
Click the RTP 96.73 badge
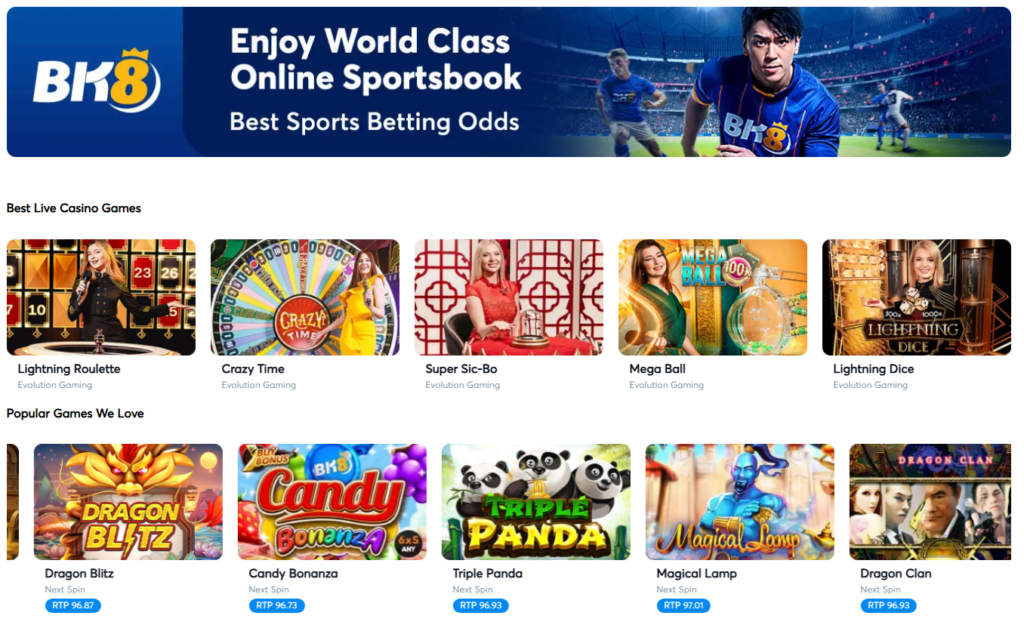pyautogui.click(x=276, y=605)
